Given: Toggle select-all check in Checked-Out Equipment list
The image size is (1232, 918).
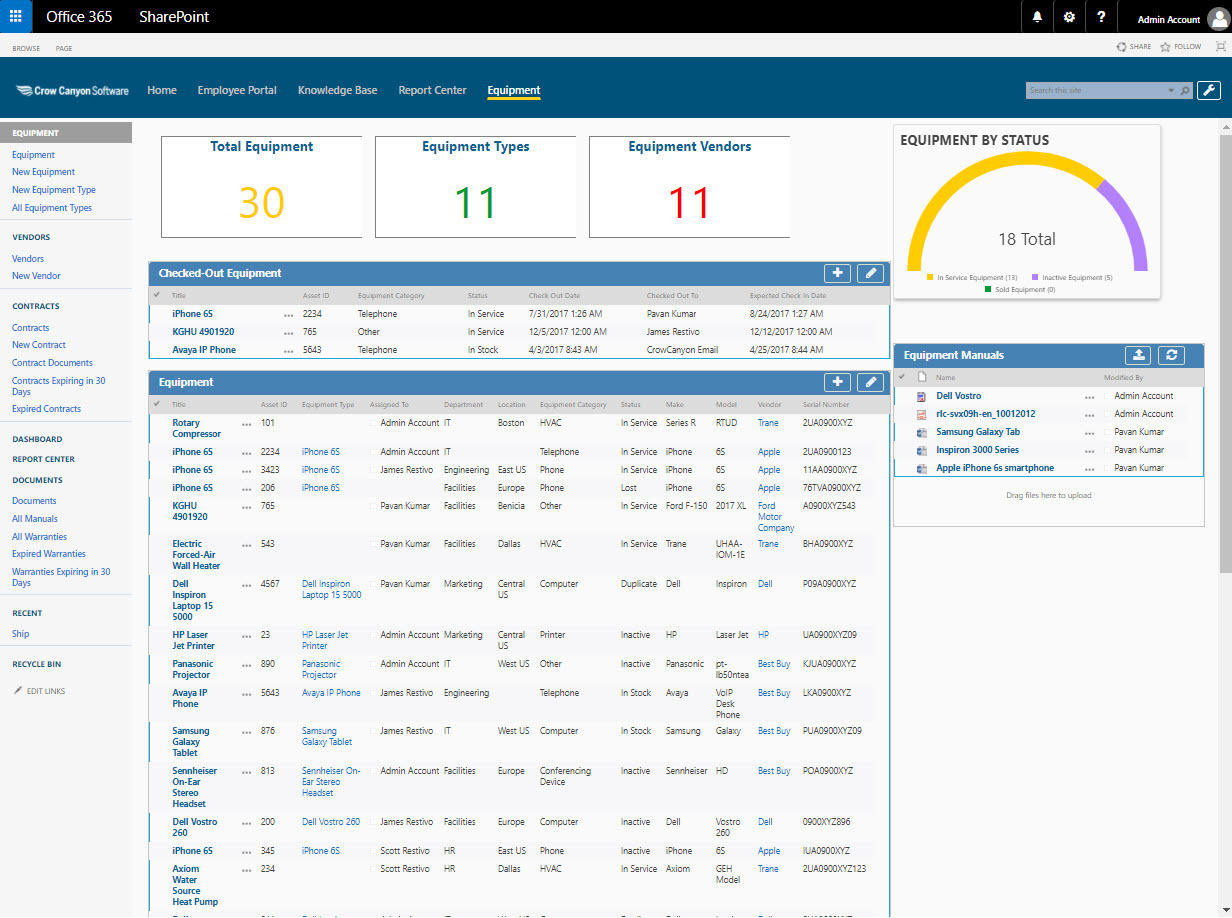Looking at the screenshot, I should click(157, 295).
